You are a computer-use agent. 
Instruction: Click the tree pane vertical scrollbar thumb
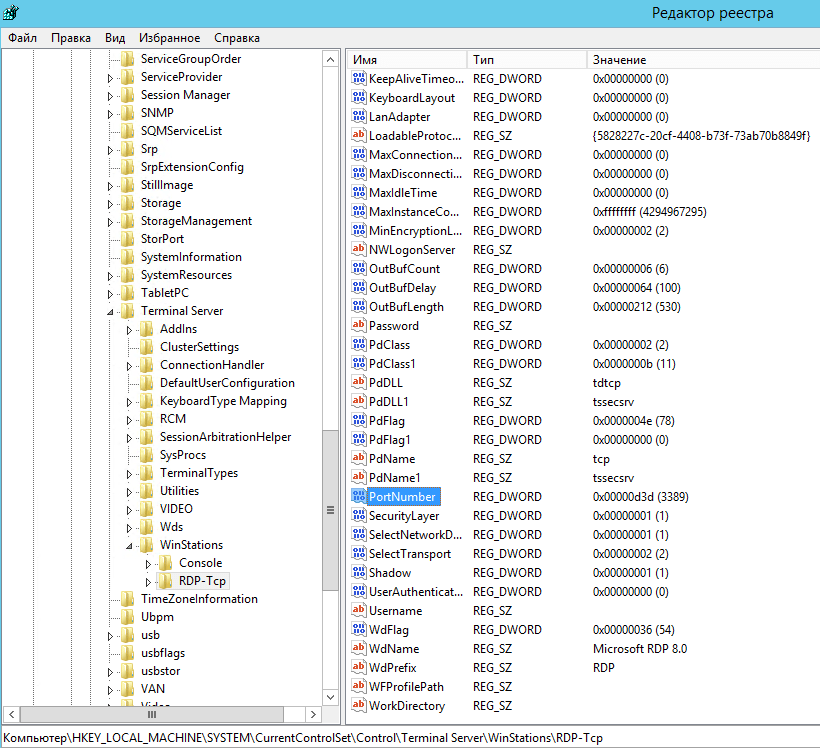(x=330, y=510)
